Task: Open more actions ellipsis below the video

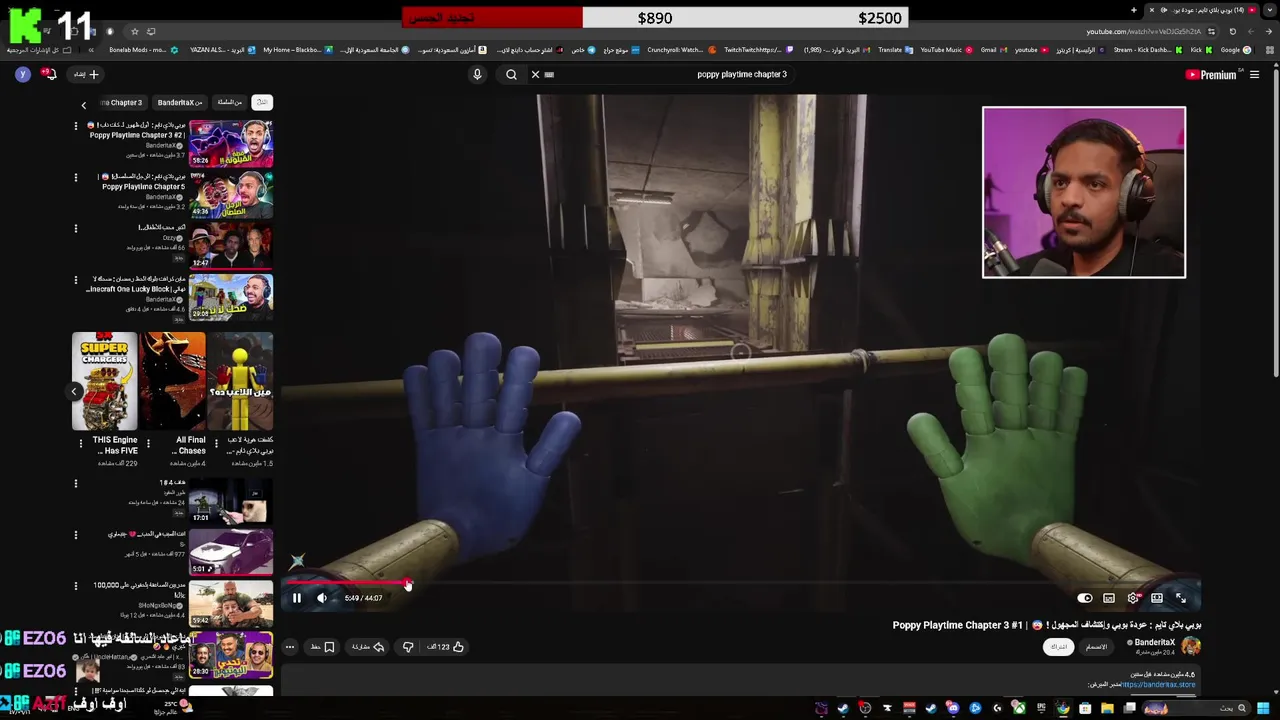Action: [290, 647]
